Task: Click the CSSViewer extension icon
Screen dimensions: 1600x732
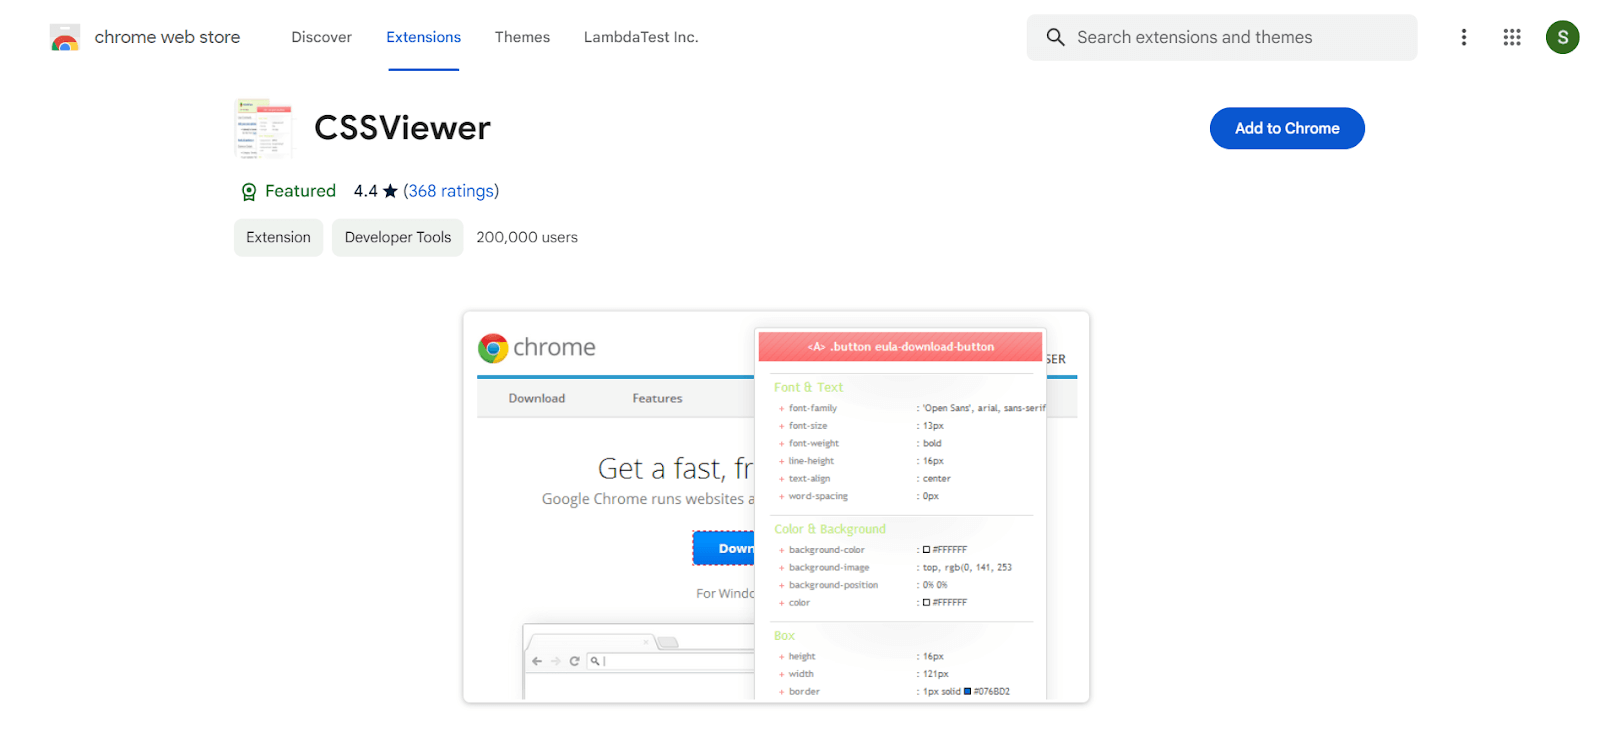Action: point(263,128)
